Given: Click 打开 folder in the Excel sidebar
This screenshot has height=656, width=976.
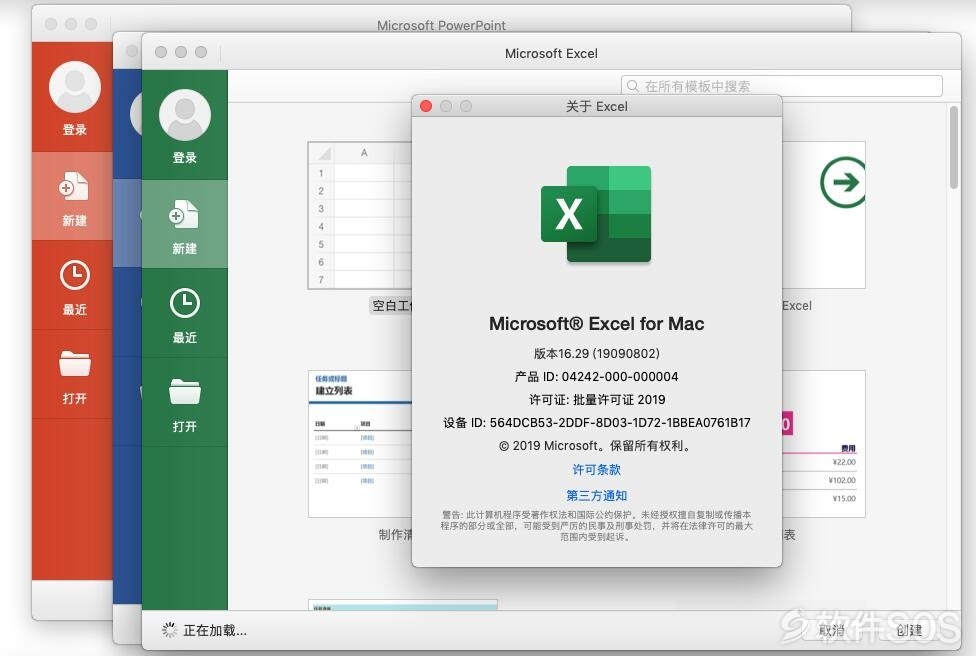Looking at the screenshot, I should point(185,403).
